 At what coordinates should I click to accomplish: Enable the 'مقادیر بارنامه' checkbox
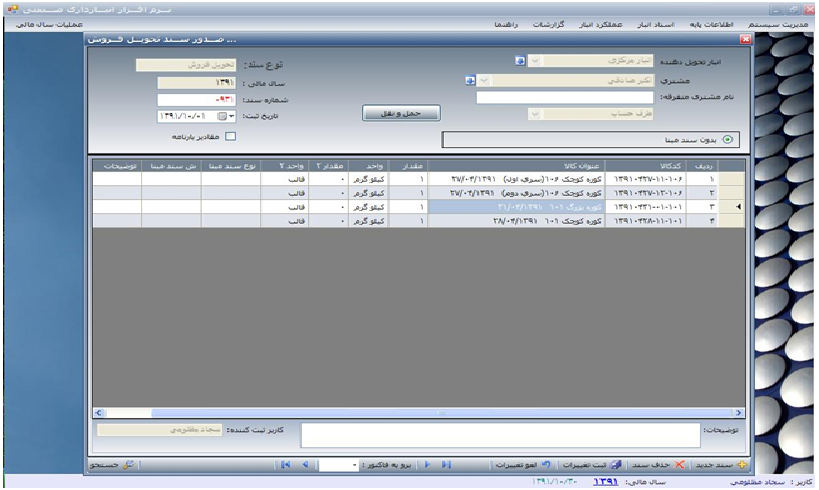point(229,137)
